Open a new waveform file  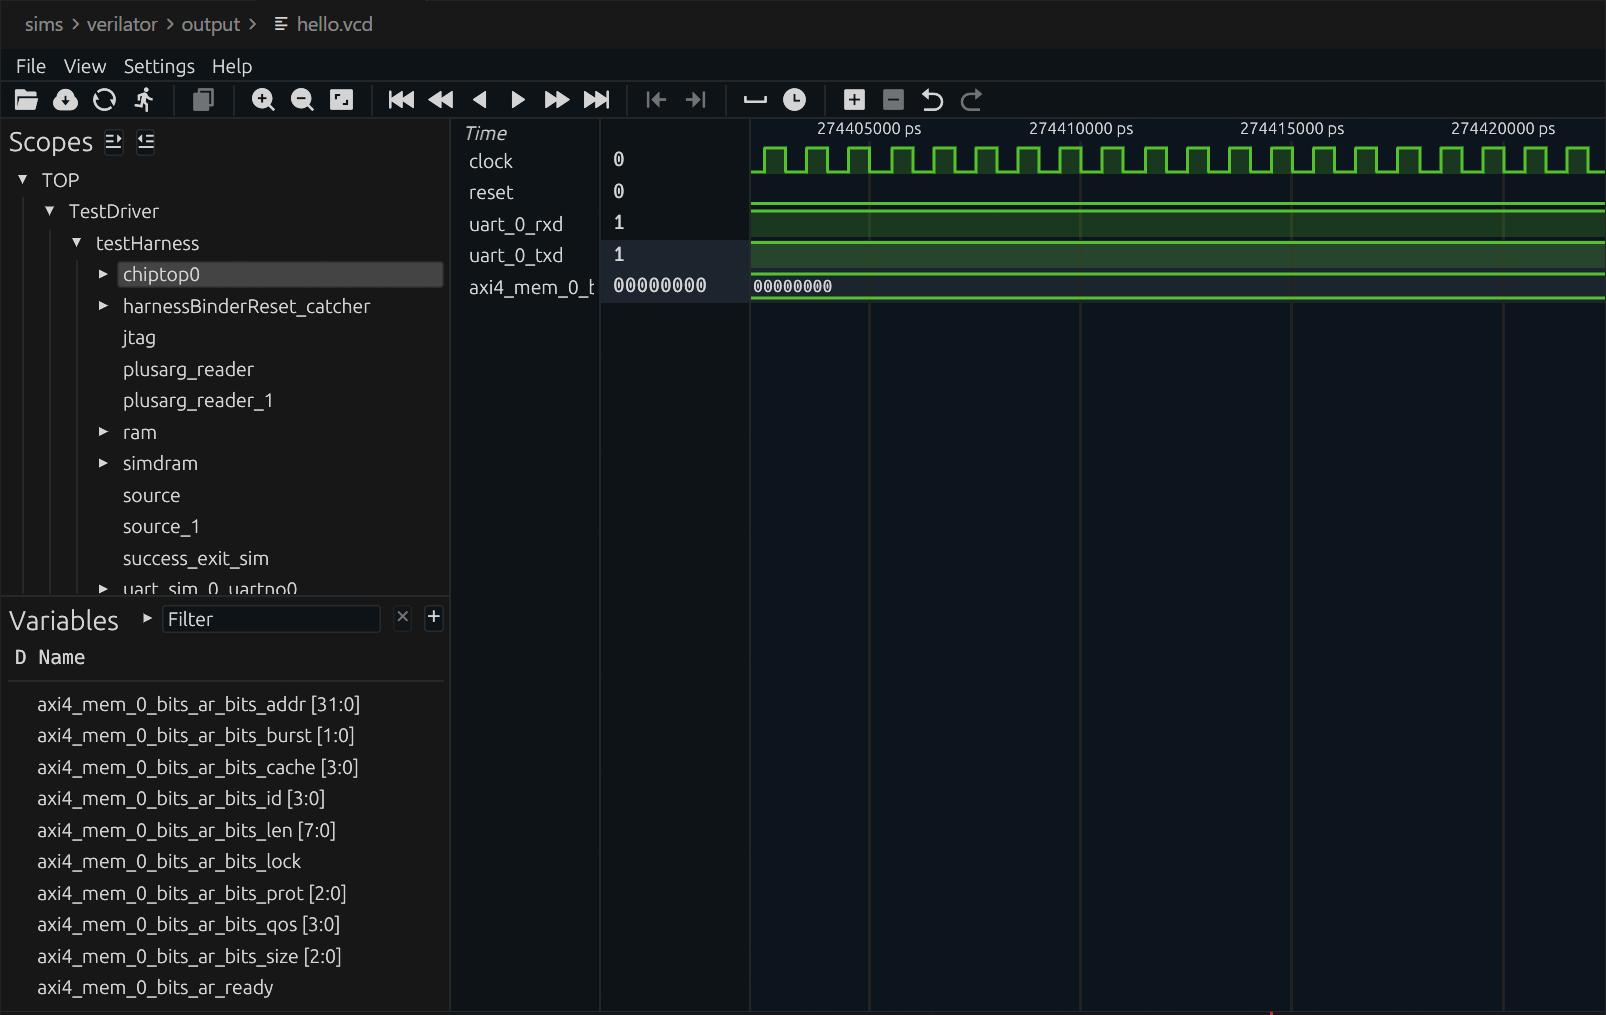(x=26, y=100)
